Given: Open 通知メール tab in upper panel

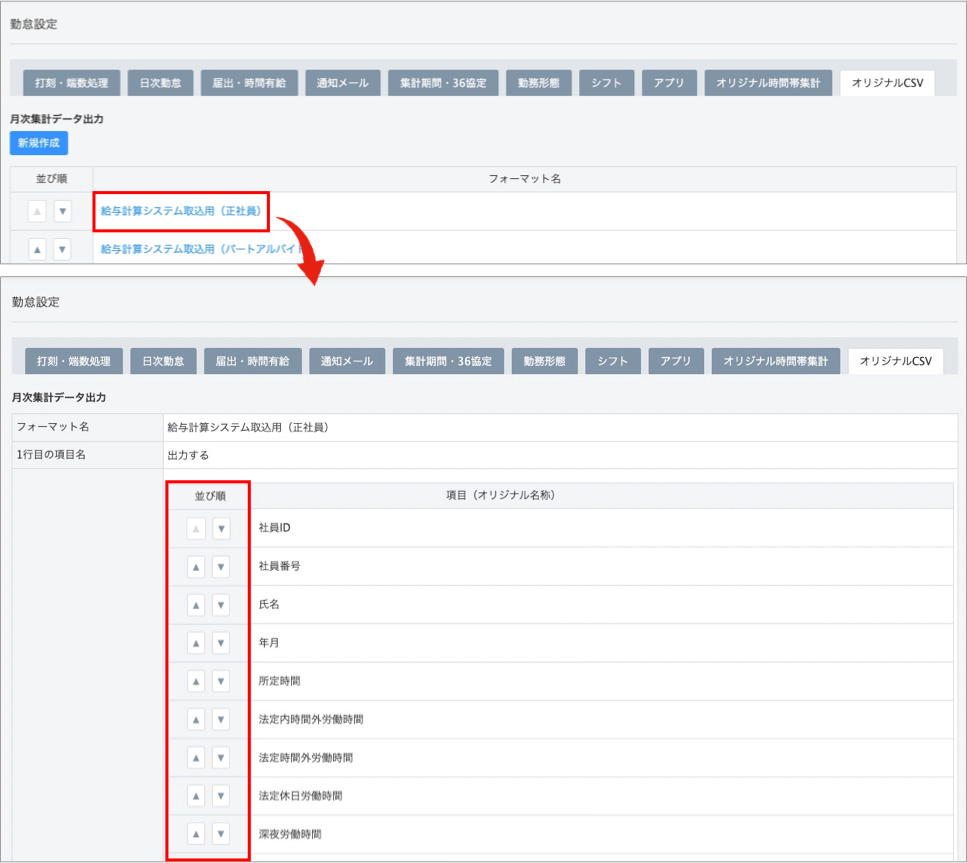Looking at the screenshot, I should pyautogui.click(x=342, y=83).
